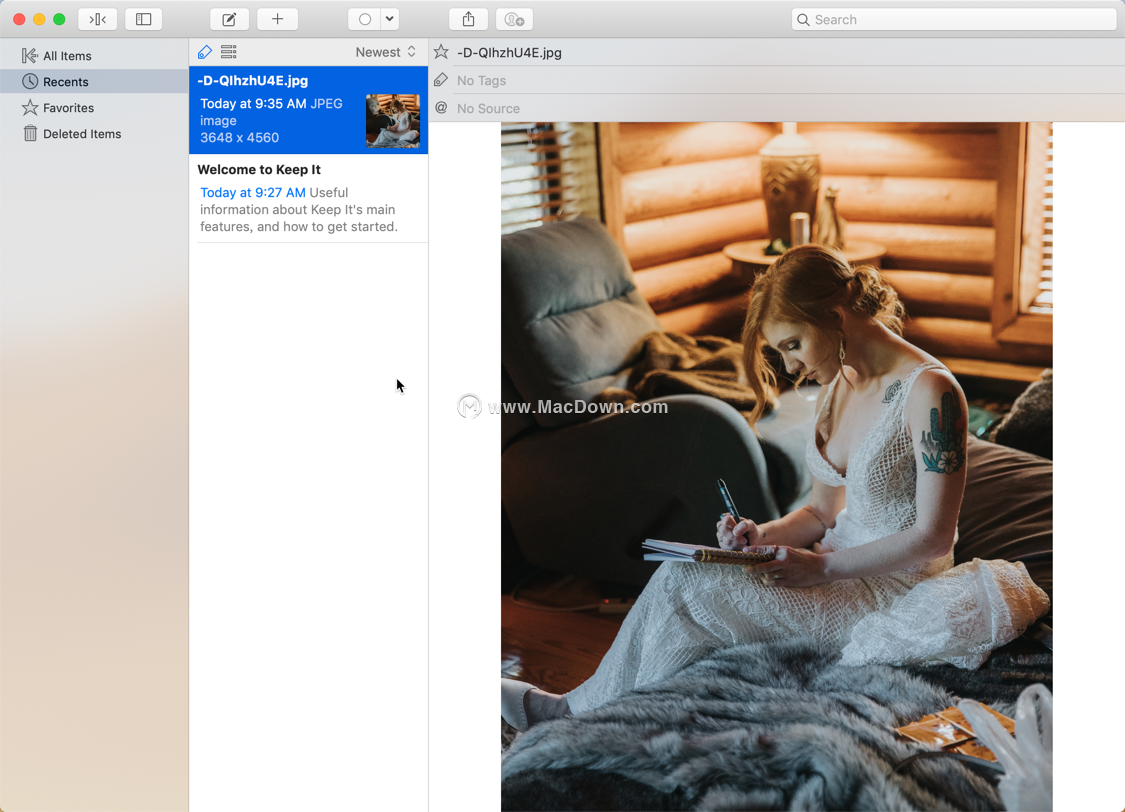Viewport: 1125px width, 812px height.
Task: Click the No Source field
Action: pyautogui.click(x=489, y=108)
